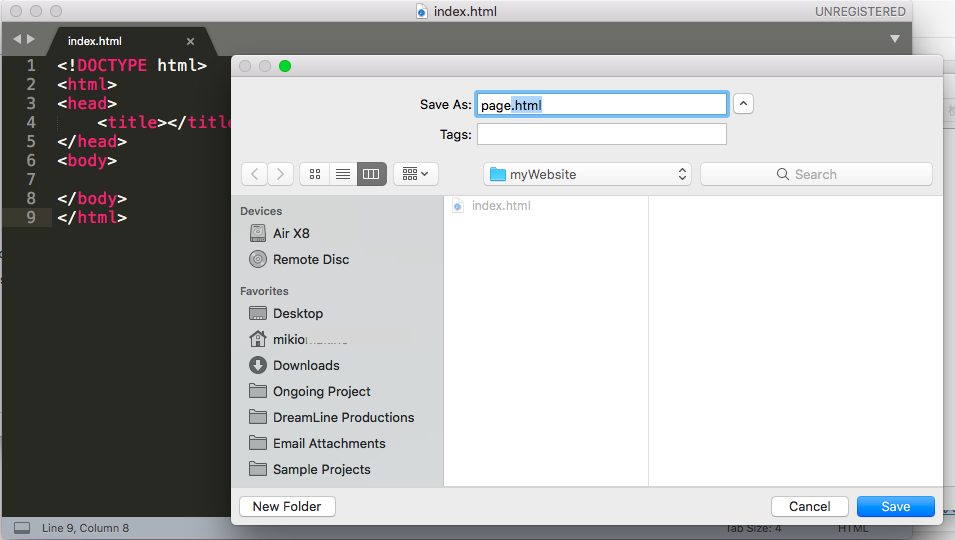Close the index.html tab

click(191, 41)
